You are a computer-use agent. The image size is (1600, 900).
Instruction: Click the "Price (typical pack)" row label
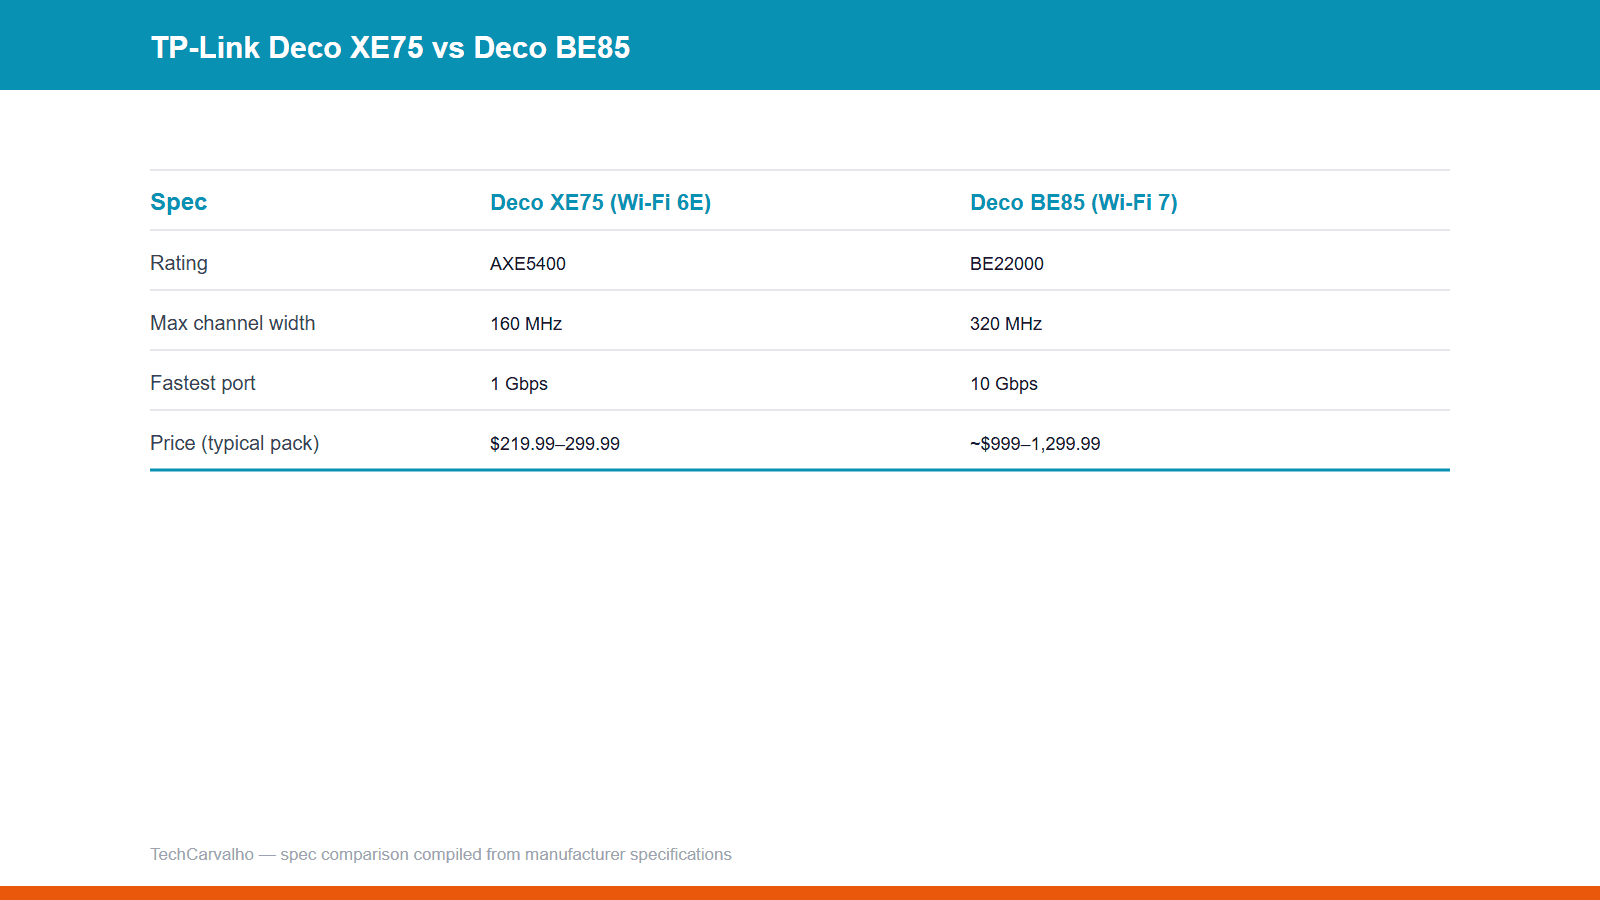click(235, 443)
